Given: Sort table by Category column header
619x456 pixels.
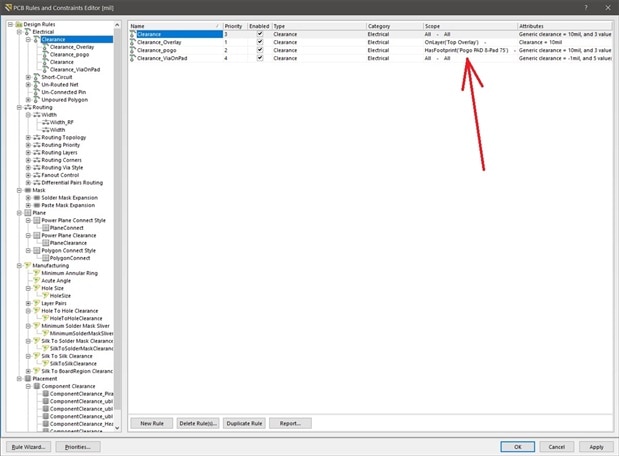Looking at the screenshot, I should pyautogui.click(x=395, y=26).
